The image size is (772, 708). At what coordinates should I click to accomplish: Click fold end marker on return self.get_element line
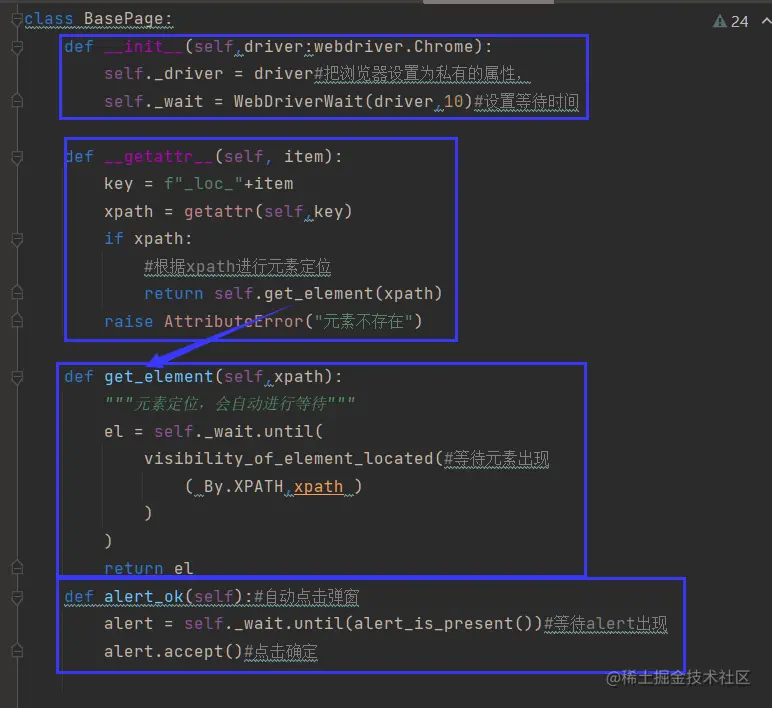[x=17, y=293]
